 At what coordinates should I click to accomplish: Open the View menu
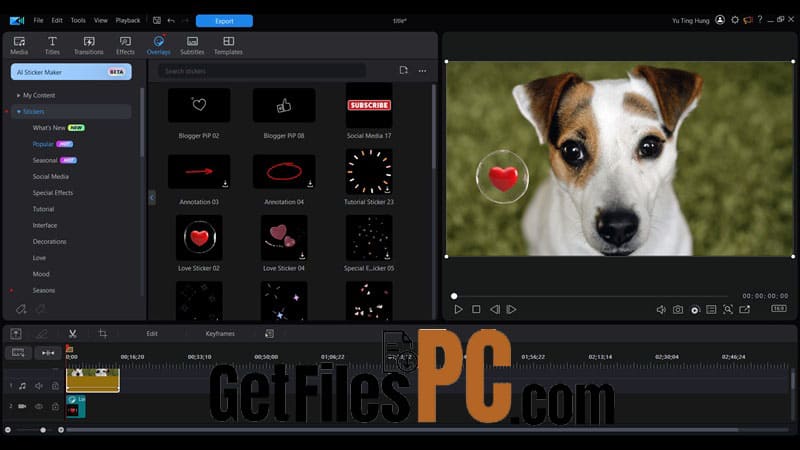(101, 20)
